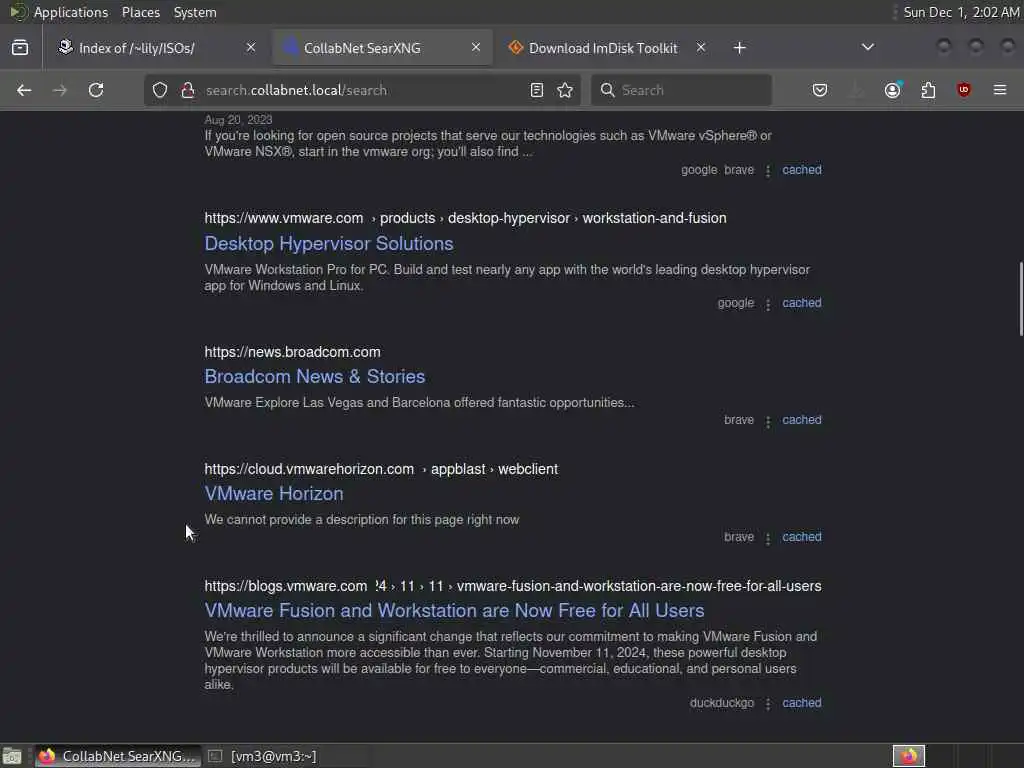Focus the toolbar Search box
This screenshot has width=1024, height=768.
pos(681,90)
